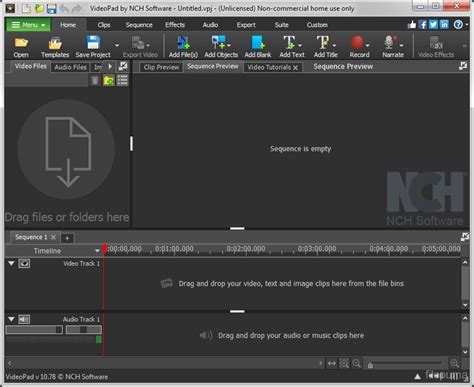The height and width of the screenshot is (387, 474).
Task: Click the Open folder icon
Action: click(x=21, y=43)
